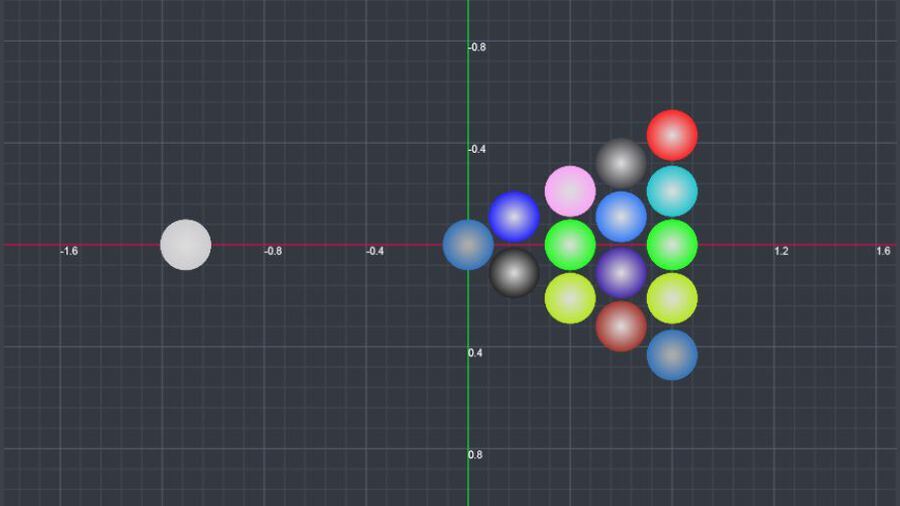Screen dimensions: 900x506
Task: Pick the black ball
Action: click(x=514, y=273)
